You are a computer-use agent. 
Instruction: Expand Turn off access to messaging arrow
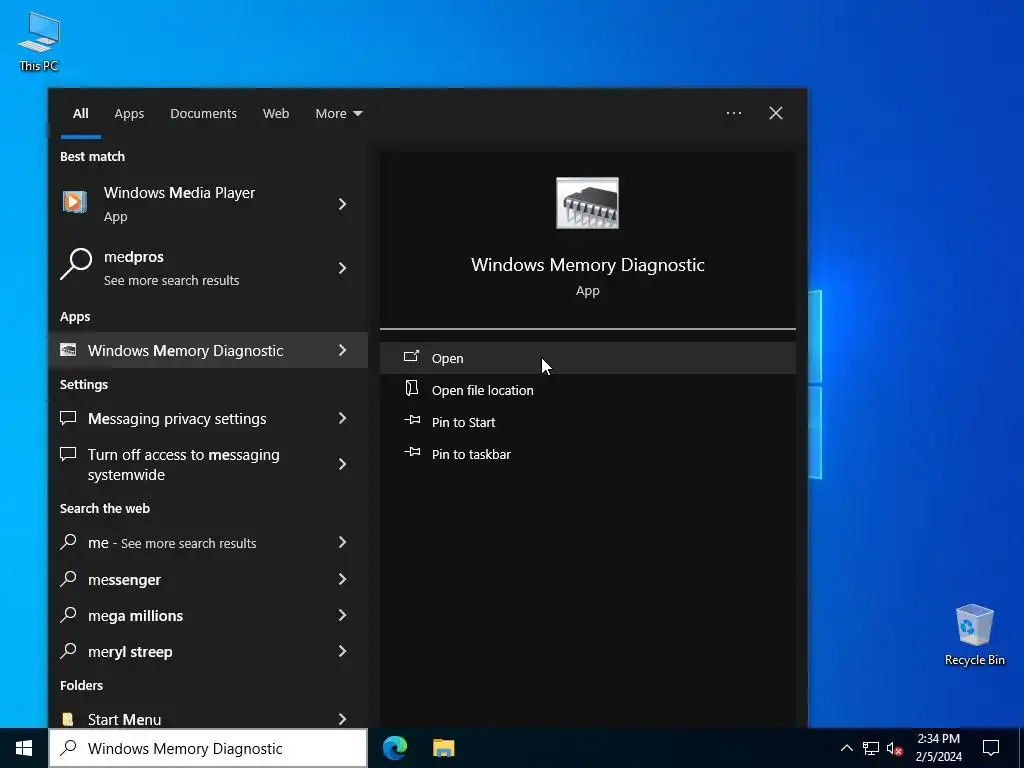pyautogui.click(x=342, y=464)
